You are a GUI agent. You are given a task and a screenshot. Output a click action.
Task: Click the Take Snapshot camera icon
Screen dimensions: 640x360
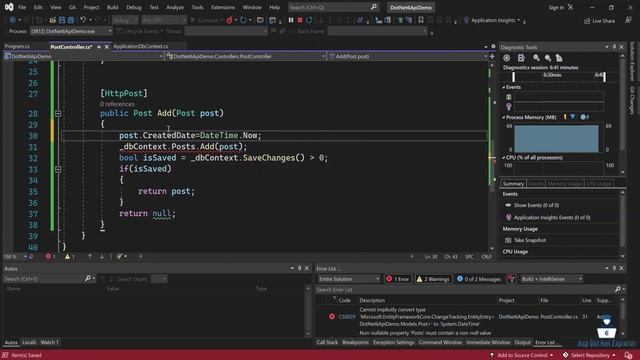point(508,240)
